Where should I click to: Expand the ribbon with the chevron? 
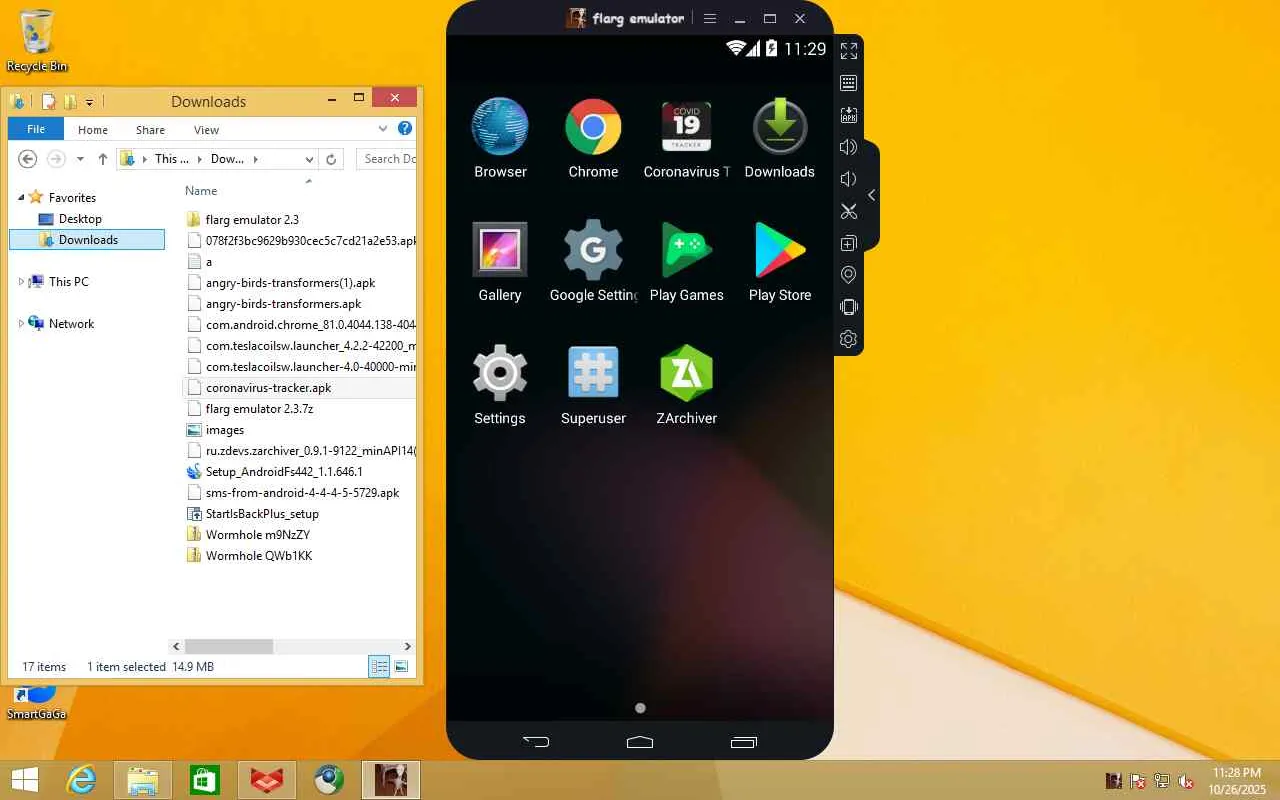tap(383, 129)
